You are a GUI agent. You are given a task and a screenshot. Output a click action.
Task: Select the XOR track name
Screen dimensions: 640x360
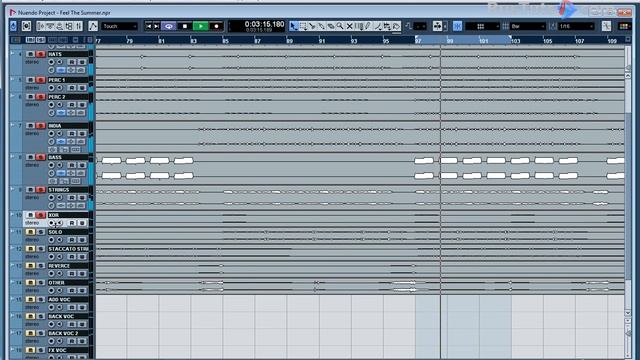[67, 215]
